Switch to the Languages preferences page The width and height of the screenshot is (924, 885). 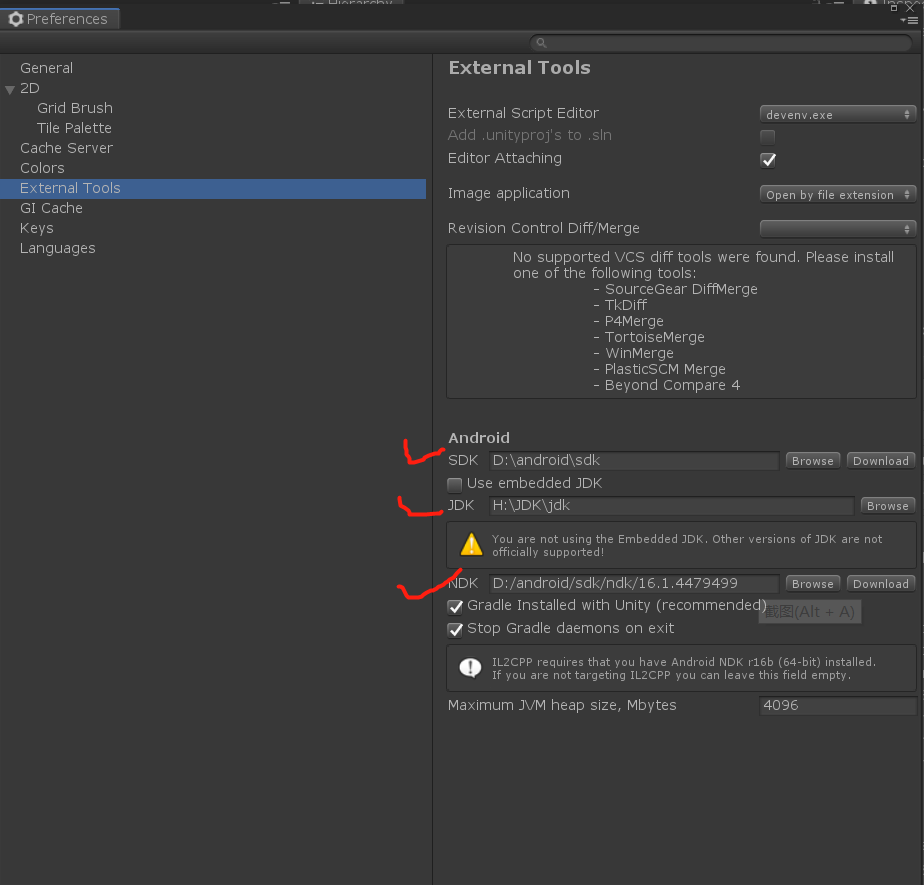point(57,248)
